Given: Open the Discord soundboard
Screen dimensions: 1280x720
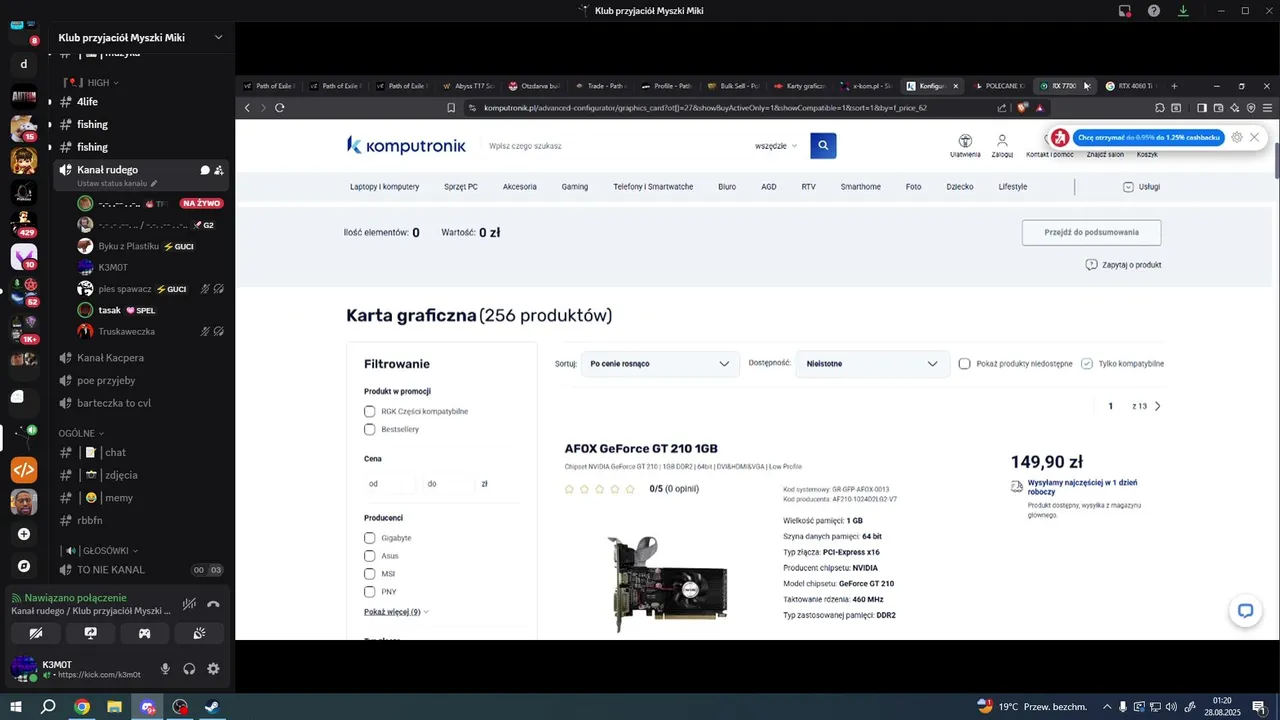Looking at the screenshot, I should pos(199,633).
